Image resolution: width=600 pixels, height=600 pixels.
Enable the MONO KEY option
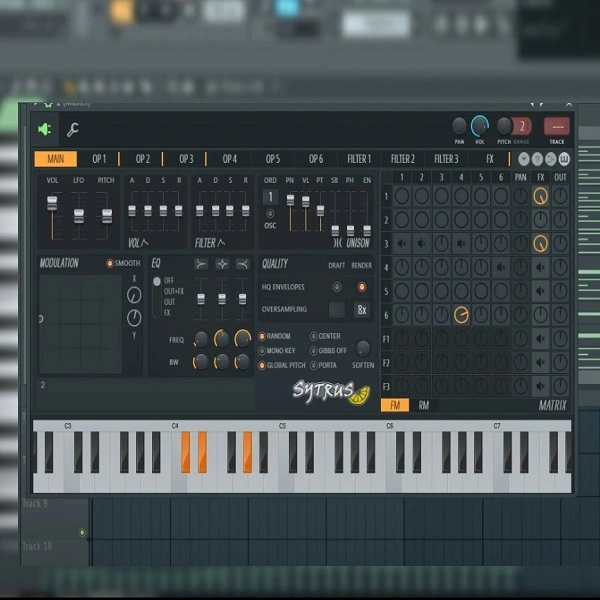click(277, 351)
